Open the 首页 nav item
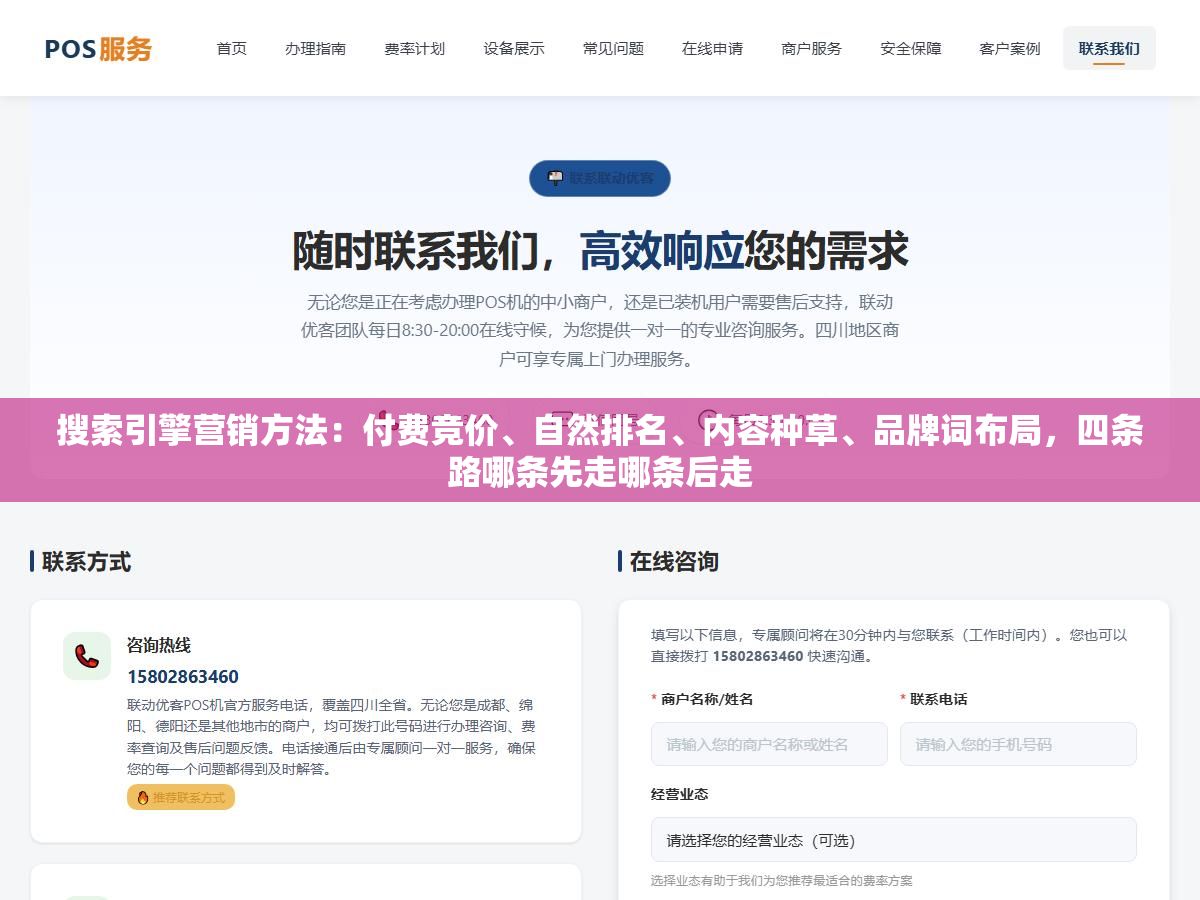Viewport: 1200px width, 900px height. 232,48
